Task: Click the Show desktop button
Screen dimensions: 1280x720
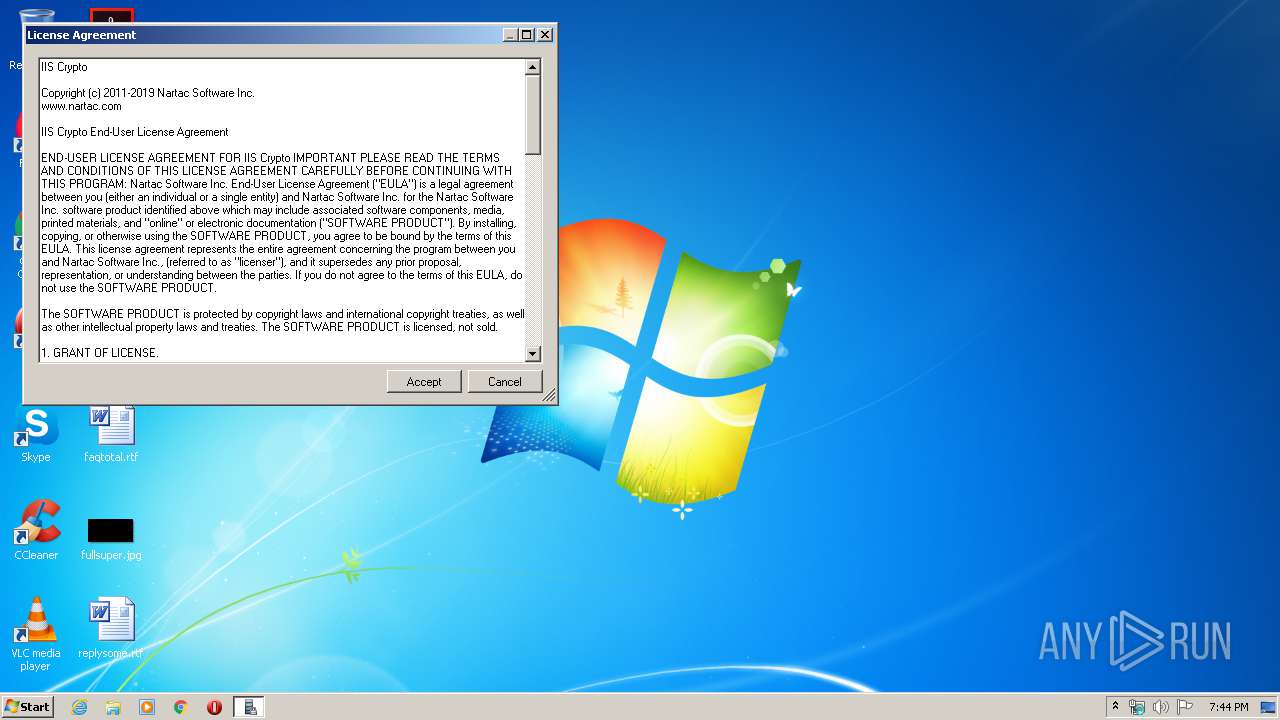Action: point(1269,707)
